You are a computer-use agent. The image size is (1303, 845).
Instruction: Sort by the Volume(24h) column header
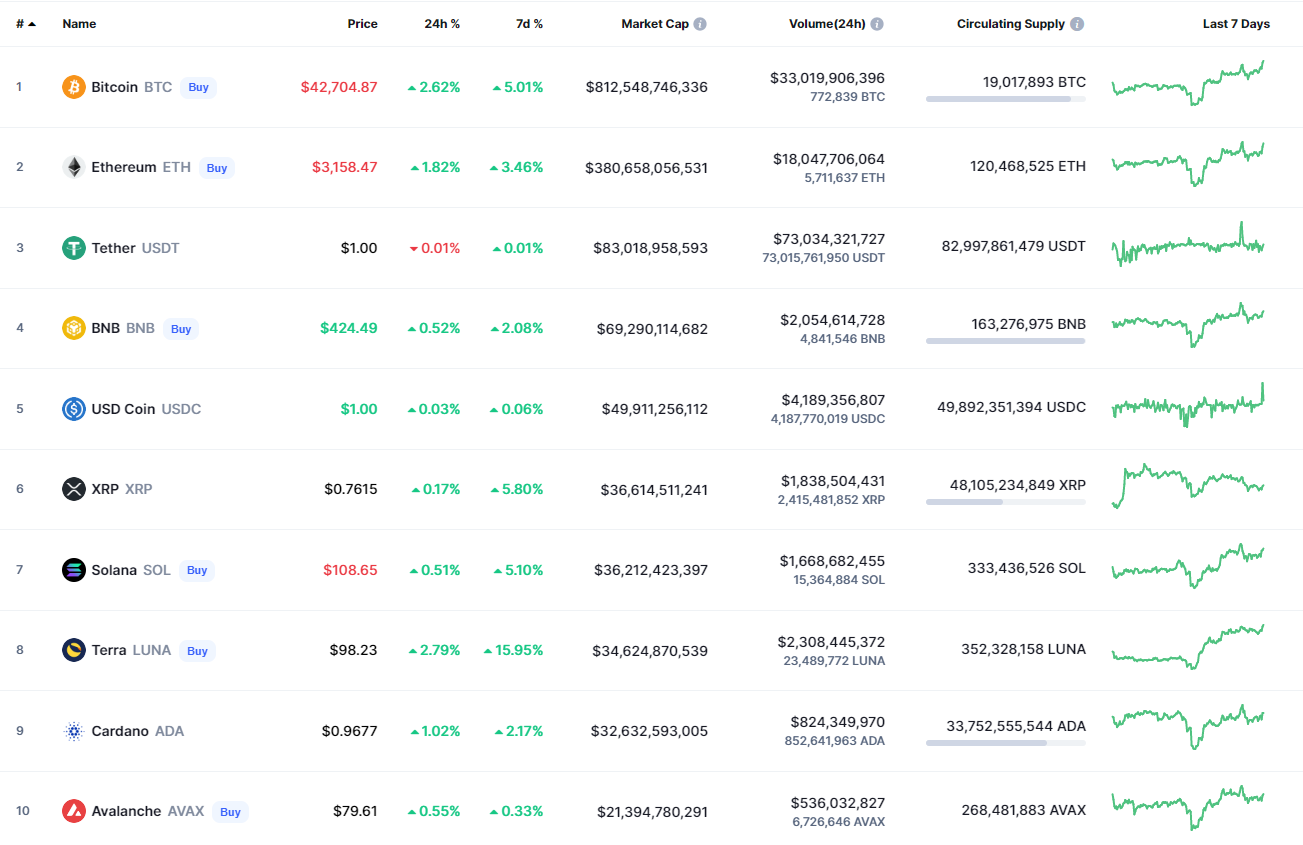pos(827,24)
